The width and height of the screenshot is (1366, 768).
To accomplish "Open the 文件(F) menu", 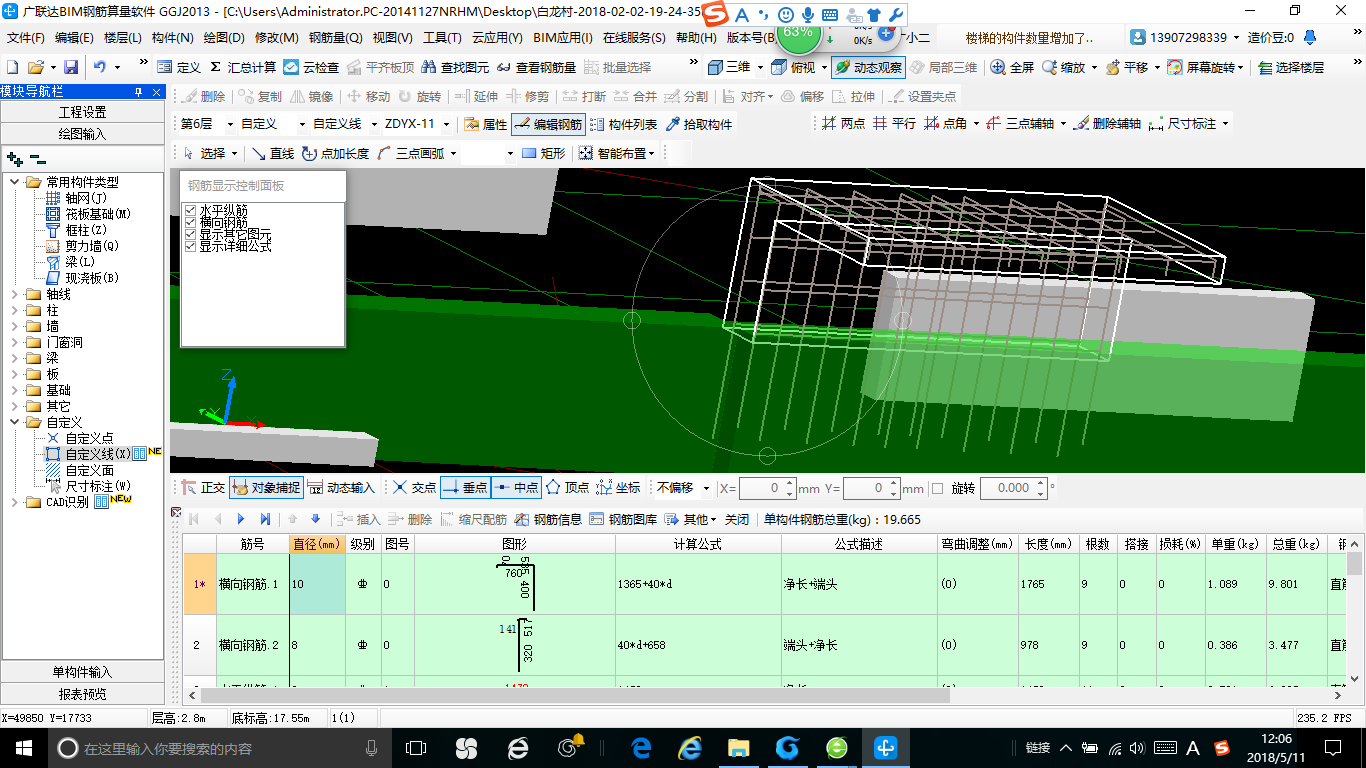I will coord(26,38).
